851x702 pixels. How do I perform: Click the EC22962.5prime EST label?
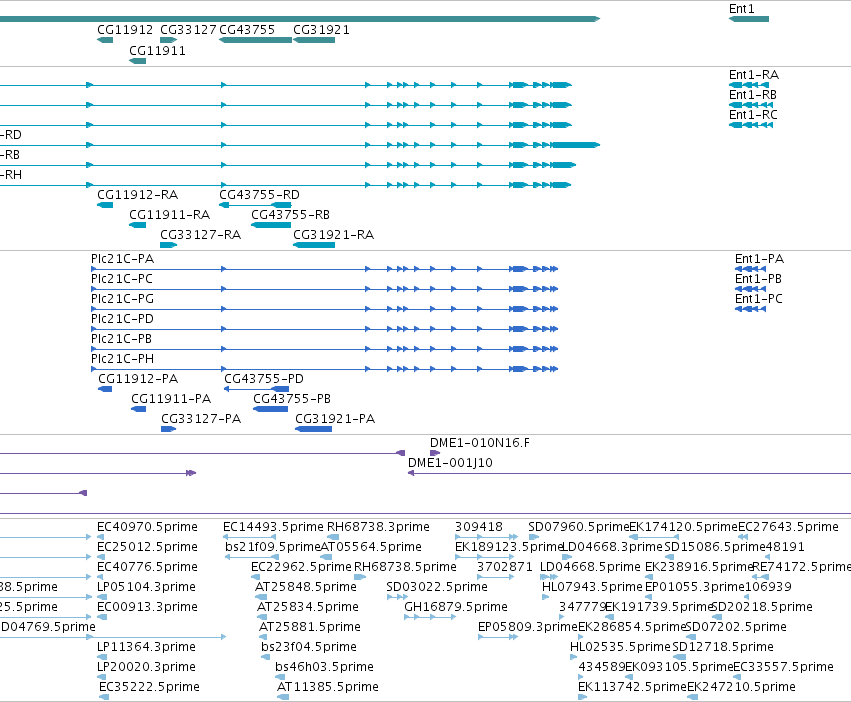click(x=301, y=567)
